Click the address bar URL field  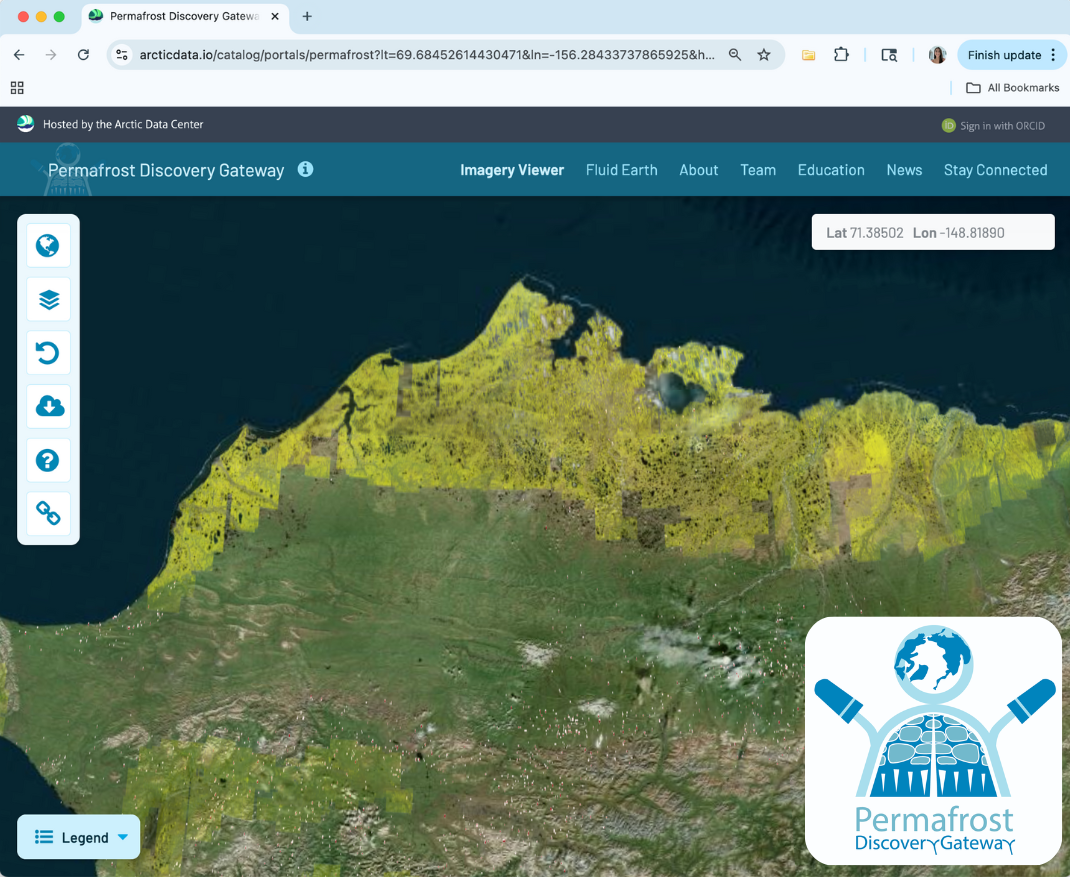tap(427, 55)
